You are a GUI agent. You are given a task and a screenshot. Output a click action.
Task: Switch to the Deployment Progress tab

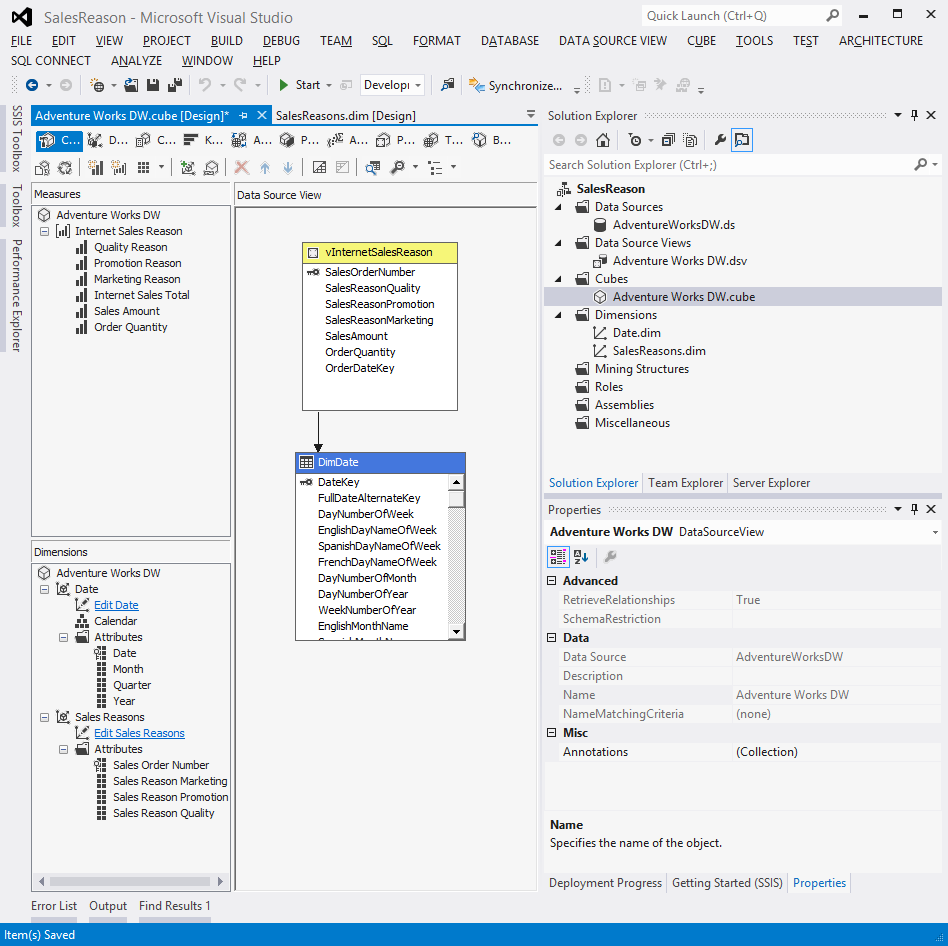(605, 883)
